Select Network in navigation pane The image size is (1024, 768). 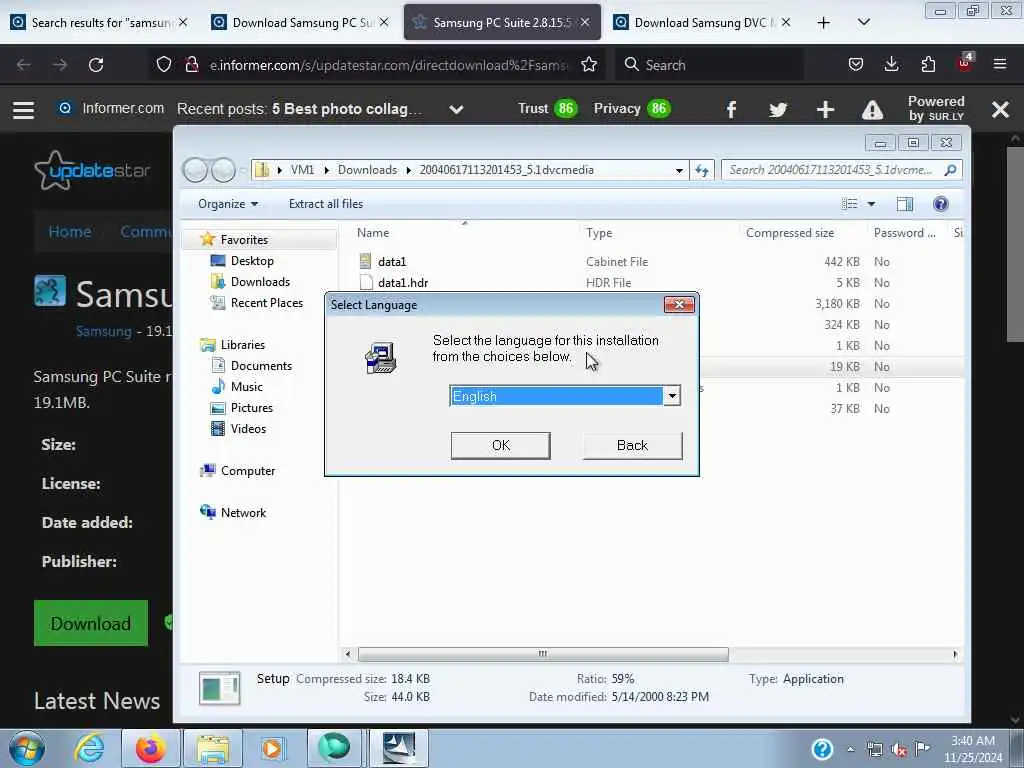pyautogui.click(x=243, y=513)
